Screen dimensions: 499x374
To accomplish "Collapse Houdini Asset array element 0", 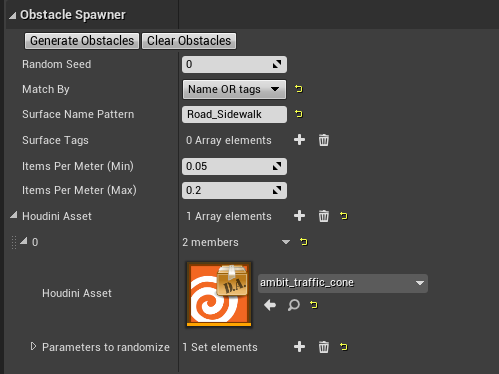I will [24, 241].
